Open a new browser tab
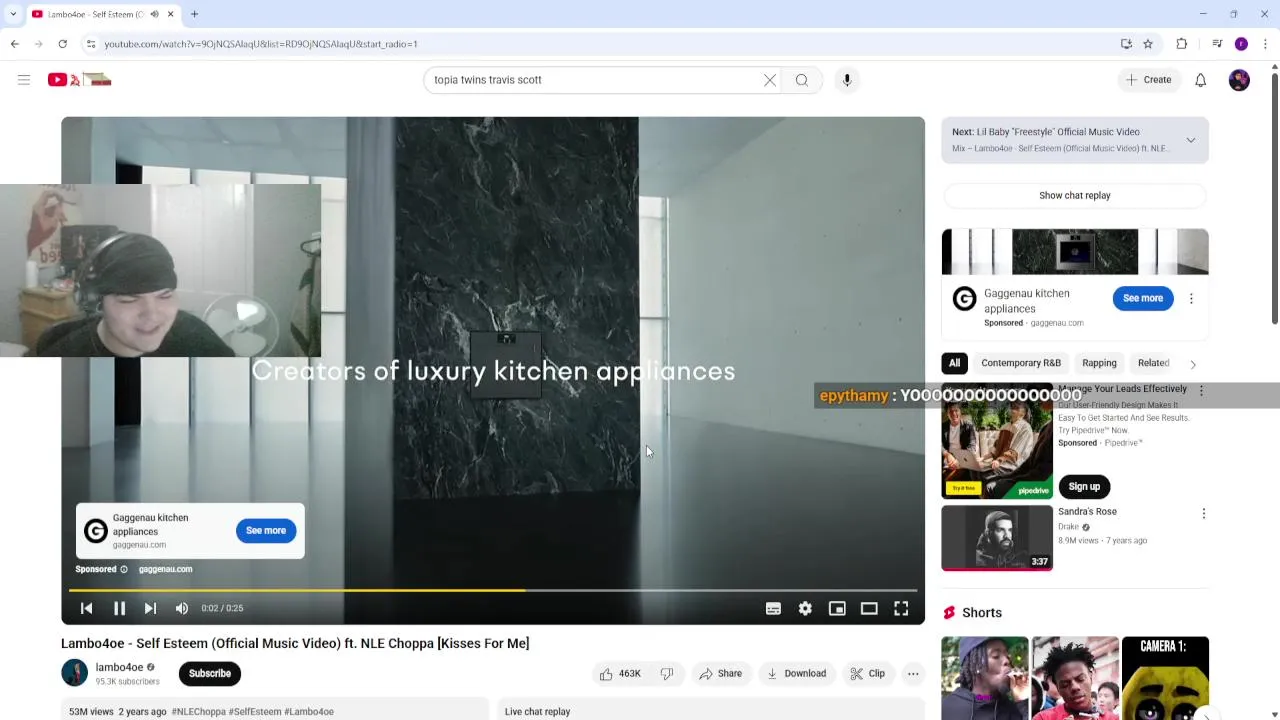 pyautogui.click(x=194, y=14)
